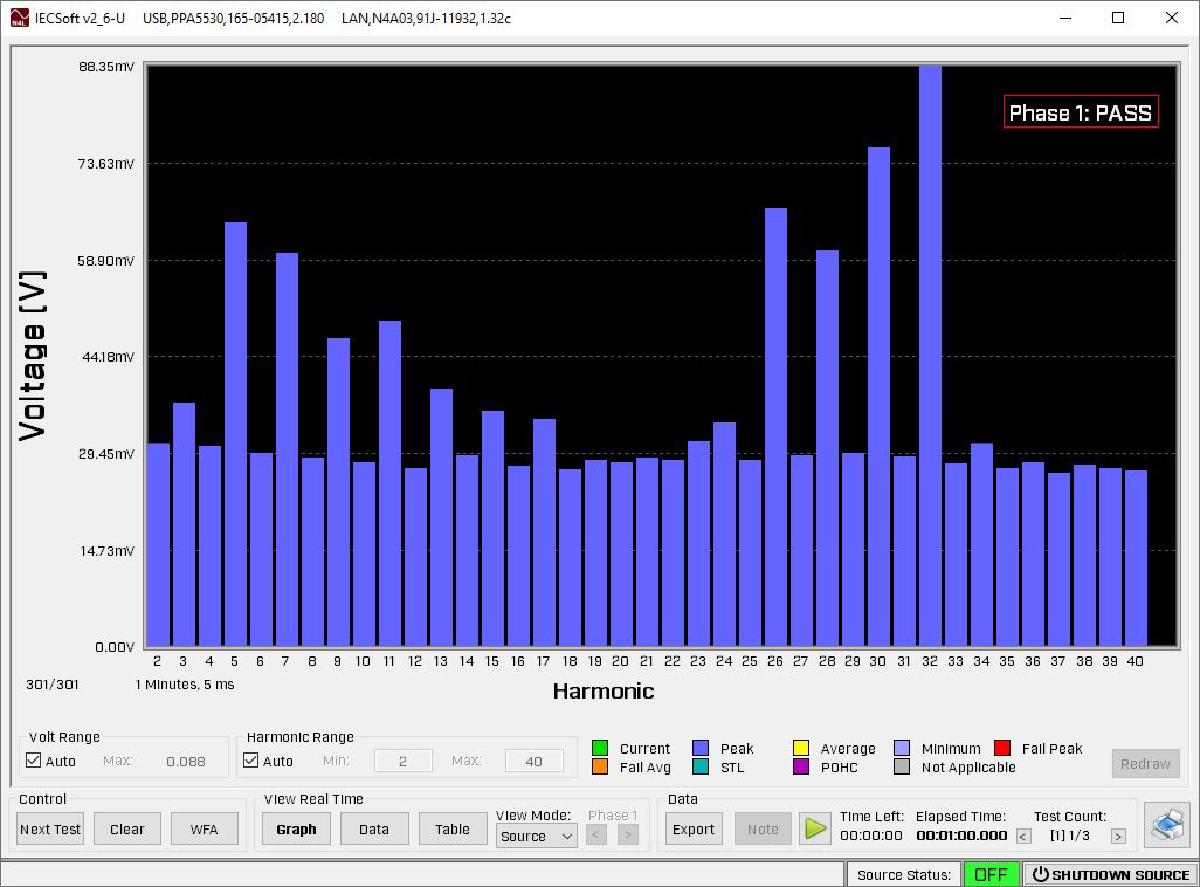Click the Export button in the Data panel
Viewport: 1200px width, 887px height.
point(693,828)
